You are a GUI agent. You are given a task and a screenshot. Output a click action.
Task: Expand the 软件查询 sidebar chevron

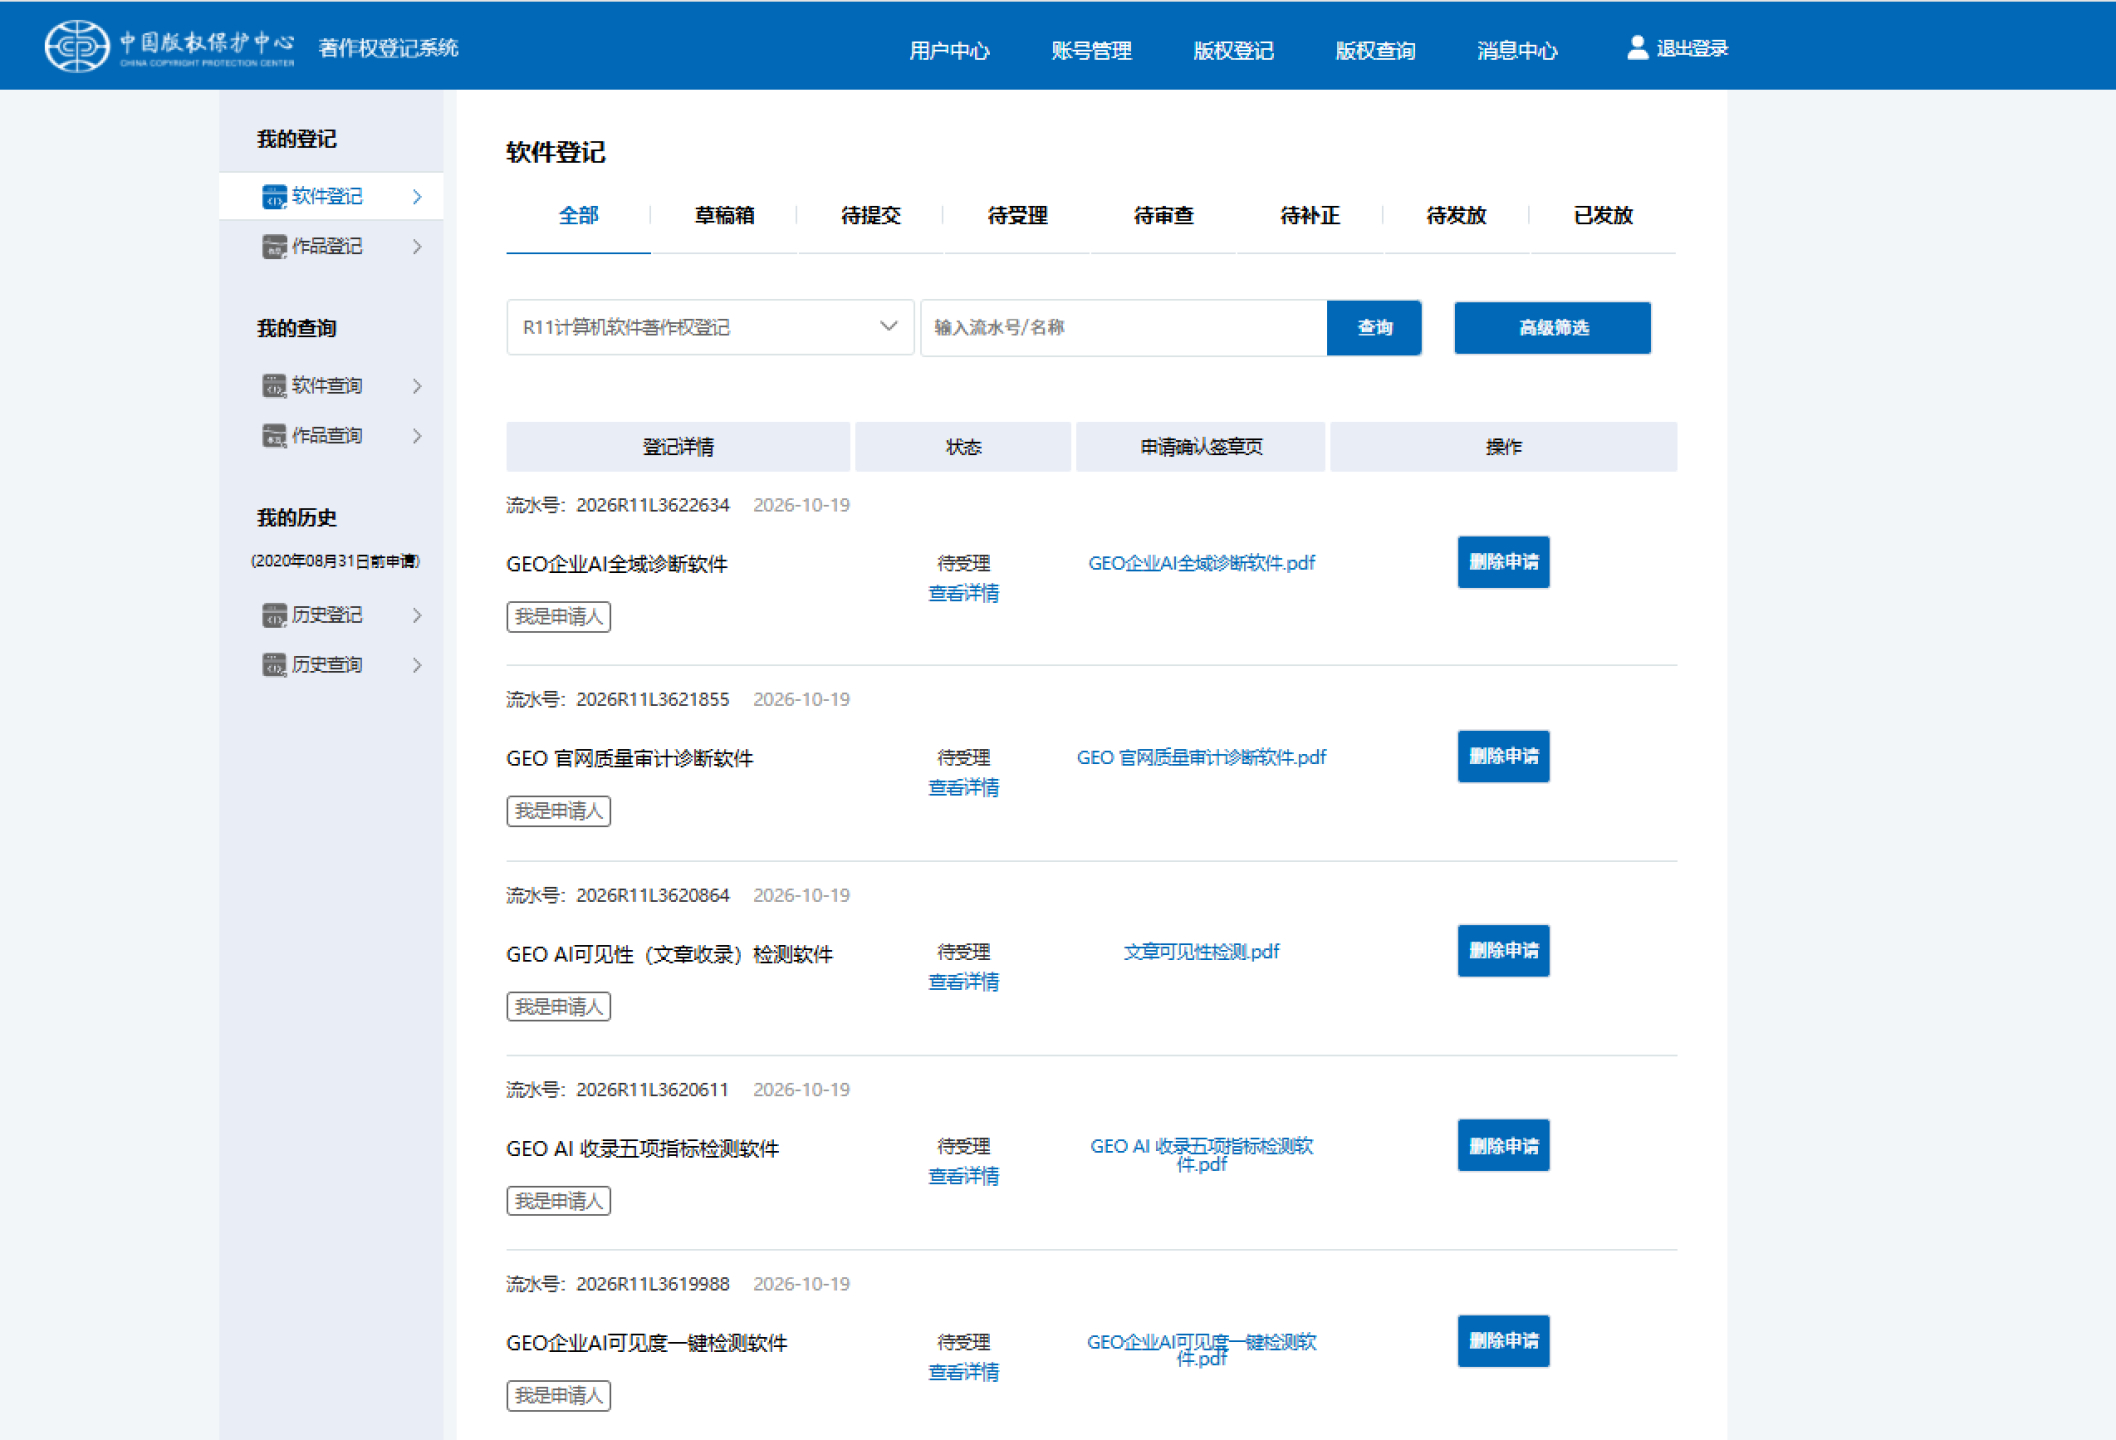click(x=417, y=386)
